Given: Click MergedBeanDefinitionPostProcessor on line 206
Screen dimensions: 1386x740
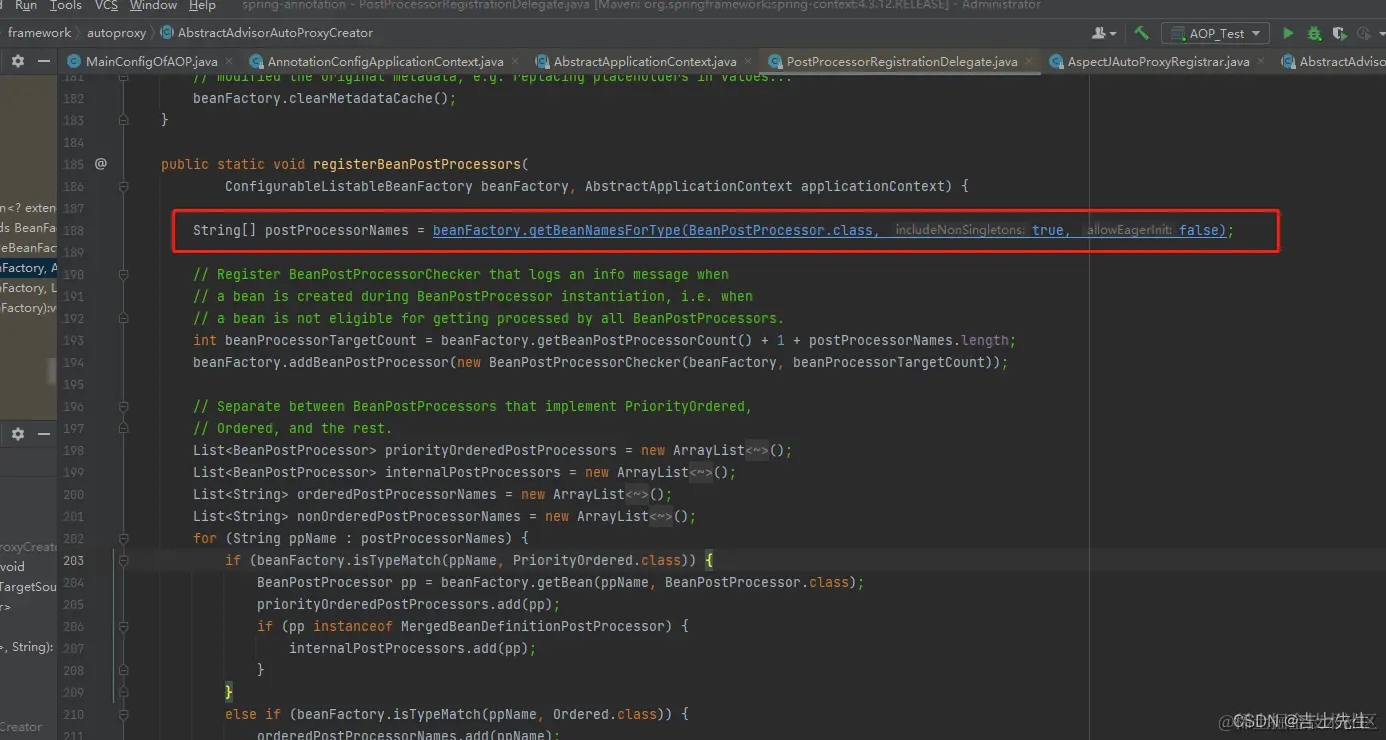Looking at the screenshot, I should click(532, 627).
